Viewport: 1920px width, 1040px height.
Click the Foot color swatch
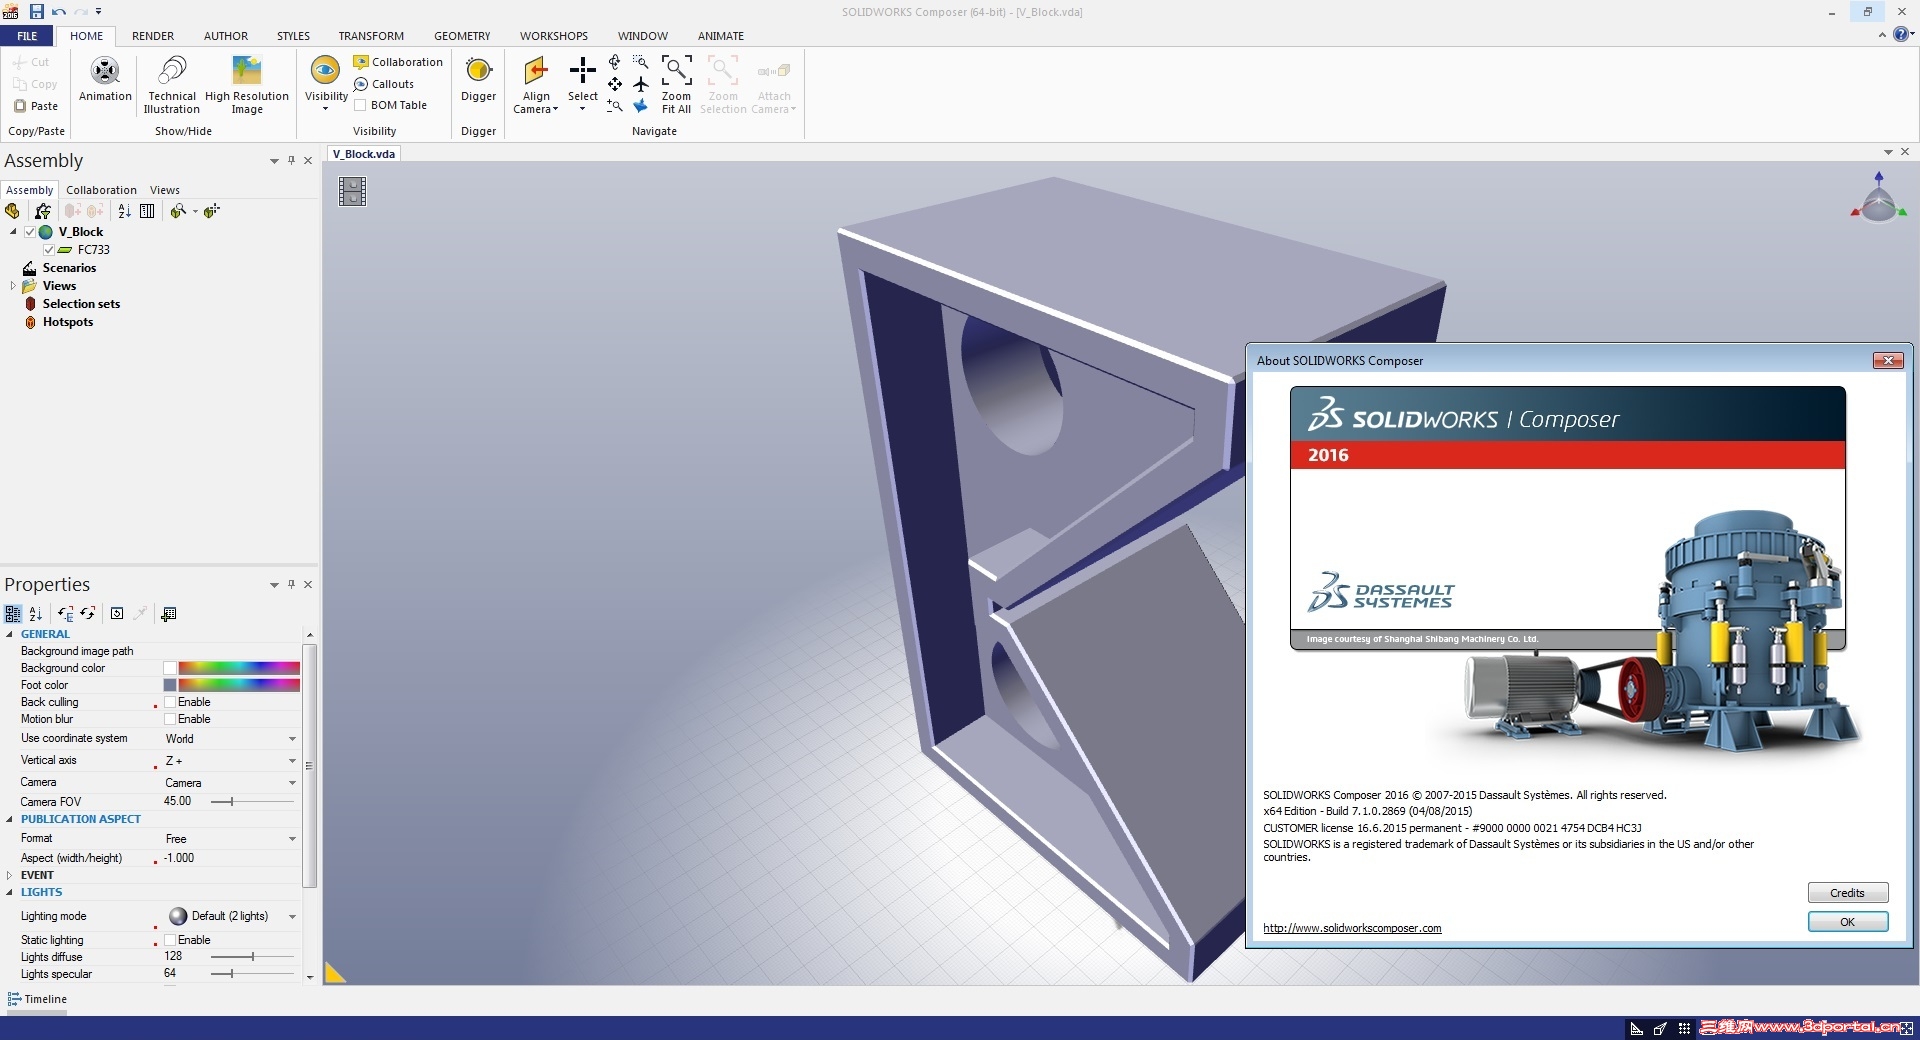tap(170, 685)
